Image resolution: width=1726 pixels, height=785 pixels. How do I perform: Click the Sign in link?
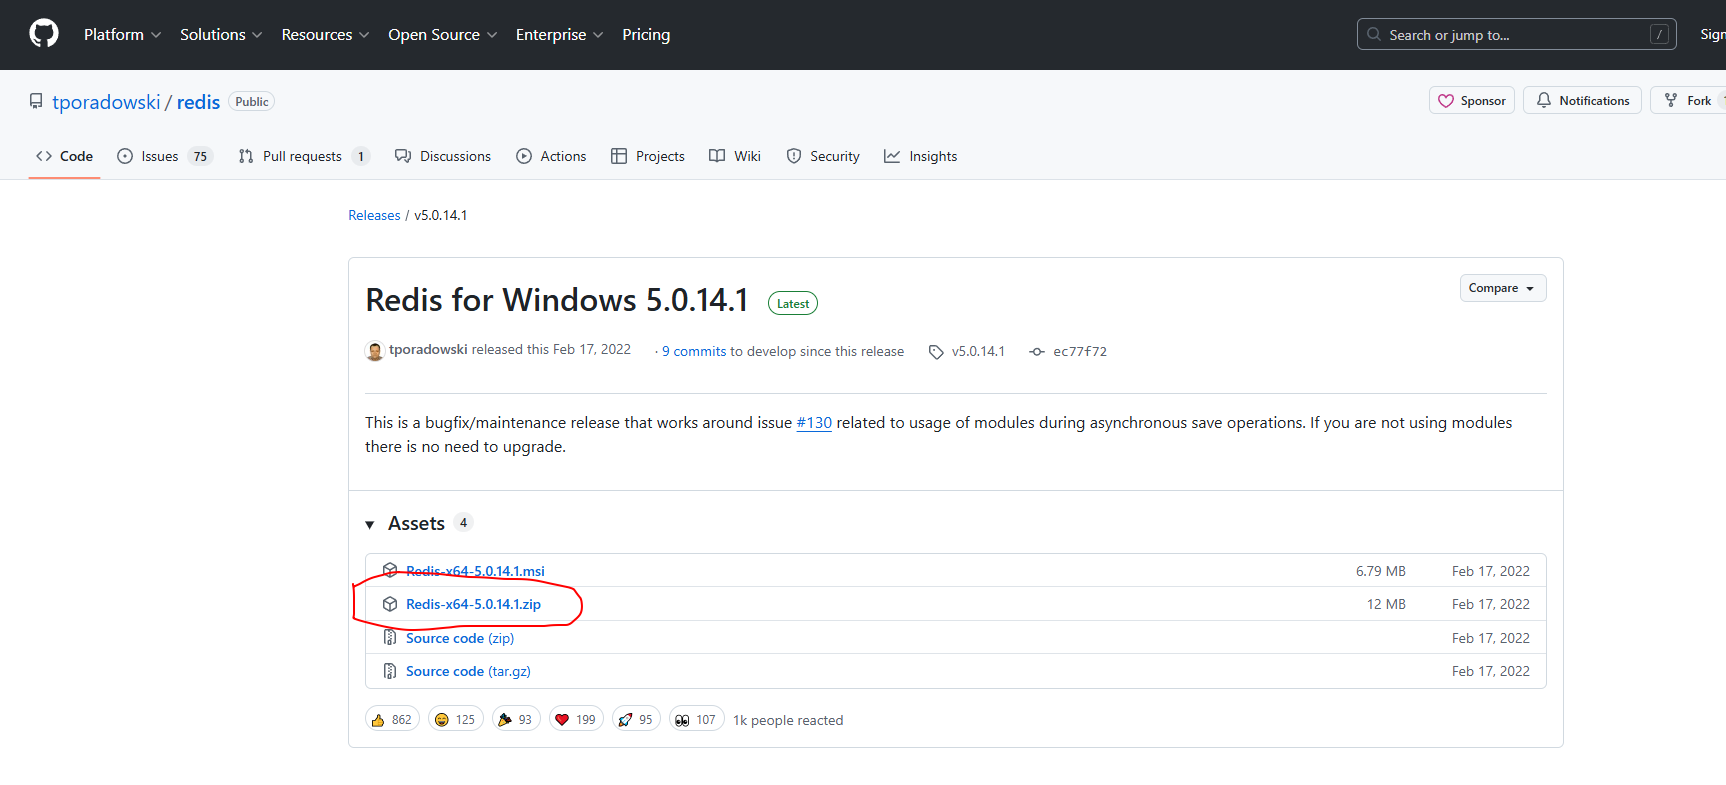coord(1712,34)
